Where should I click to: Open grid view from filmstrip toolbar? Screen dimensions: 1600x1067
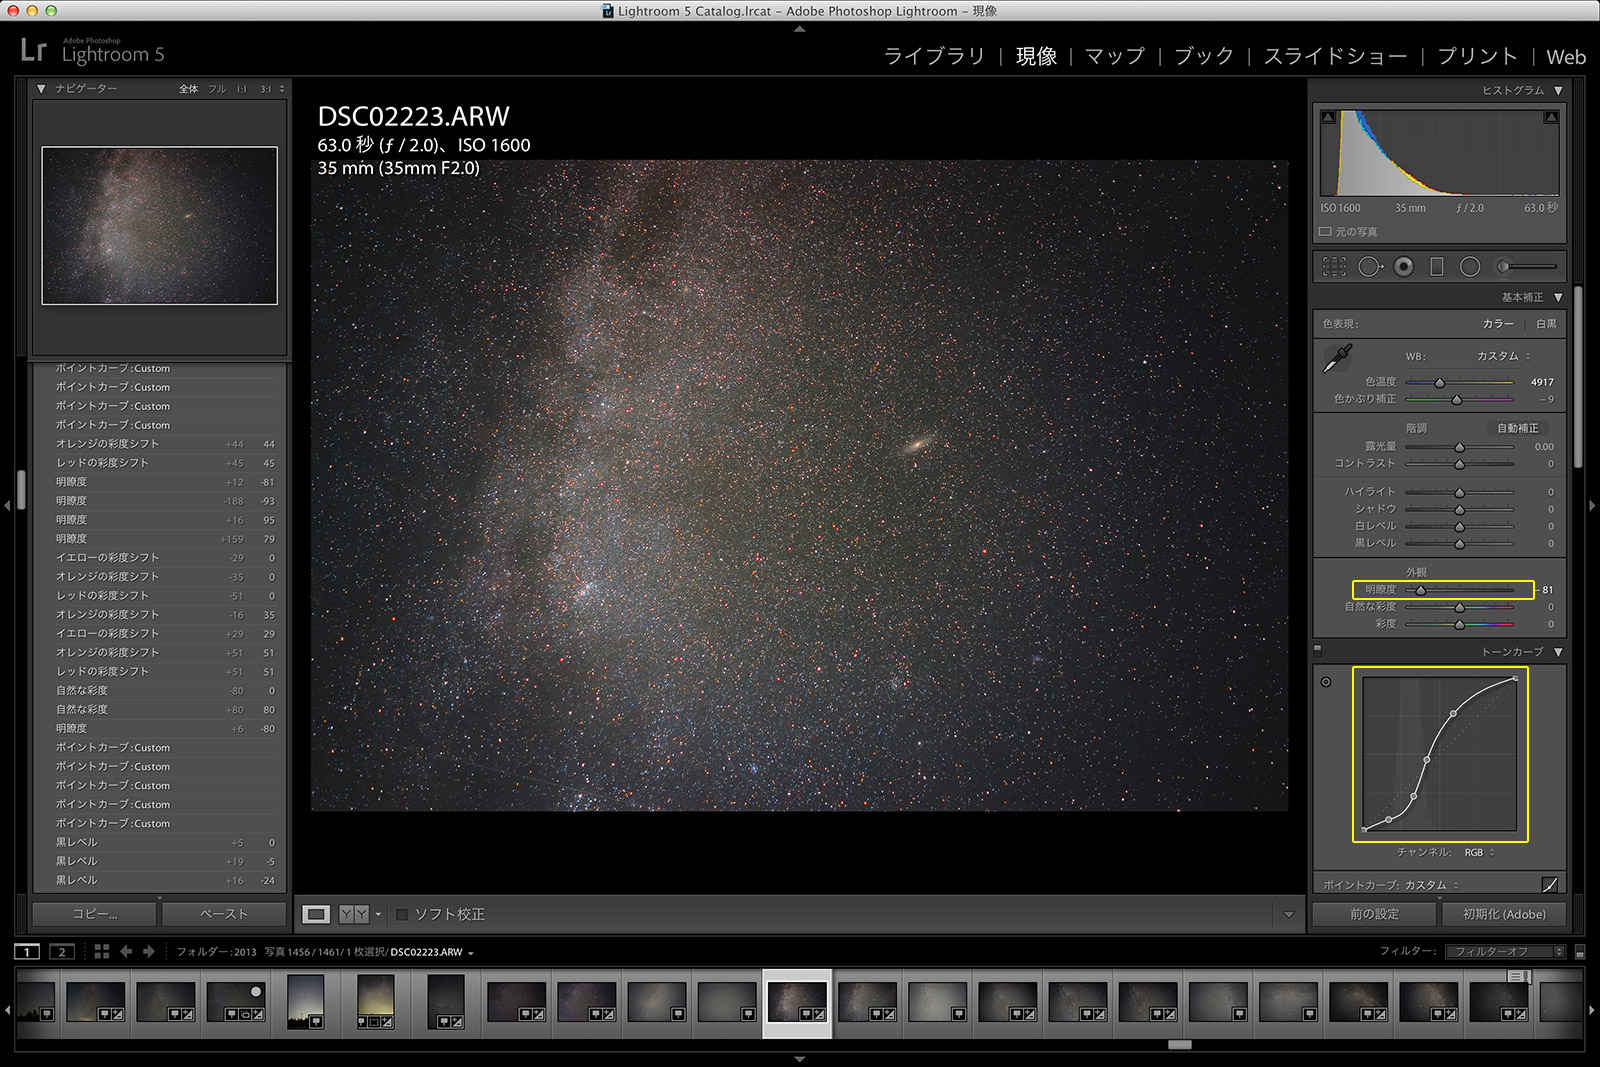coord(101,952)
